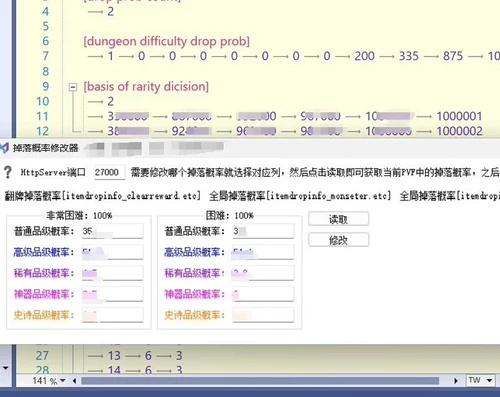This screenshot has width=500, height=397.
Task: Click the left arrow of horizontal scrollbar
Action: pyautogui.click(x=74, y=381)
